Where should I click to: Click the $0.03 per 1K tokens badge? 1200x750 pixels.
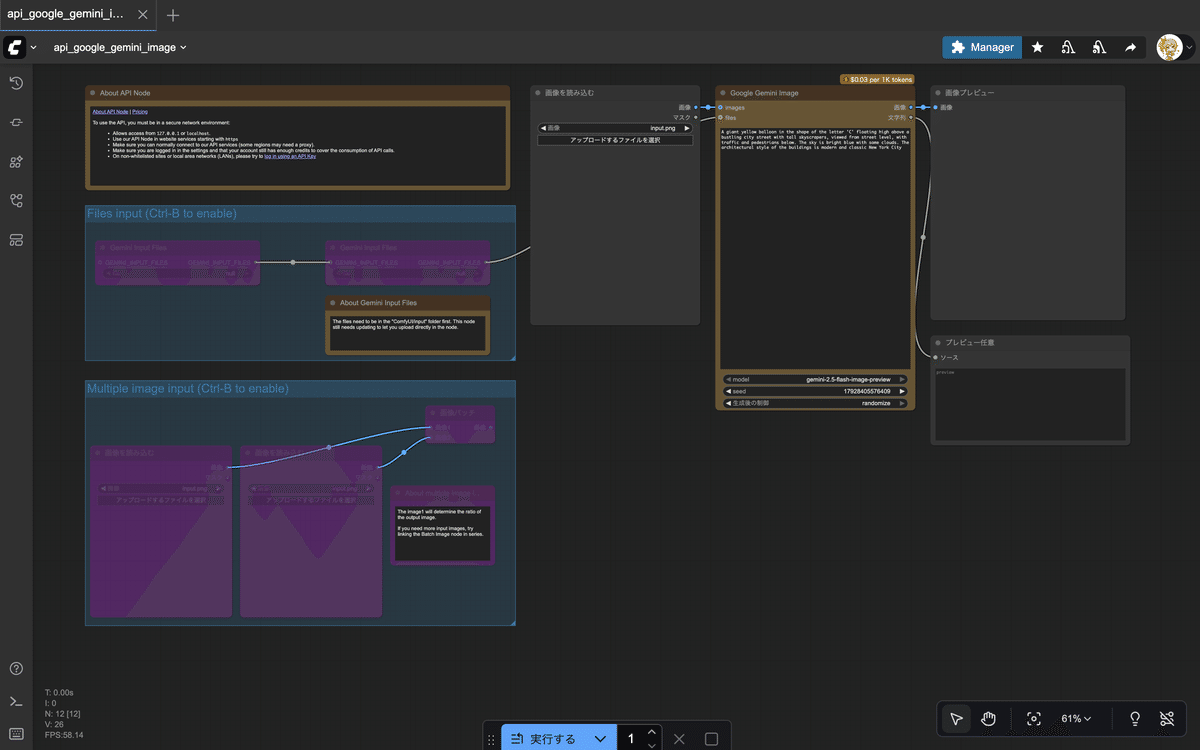coord(877,79)
